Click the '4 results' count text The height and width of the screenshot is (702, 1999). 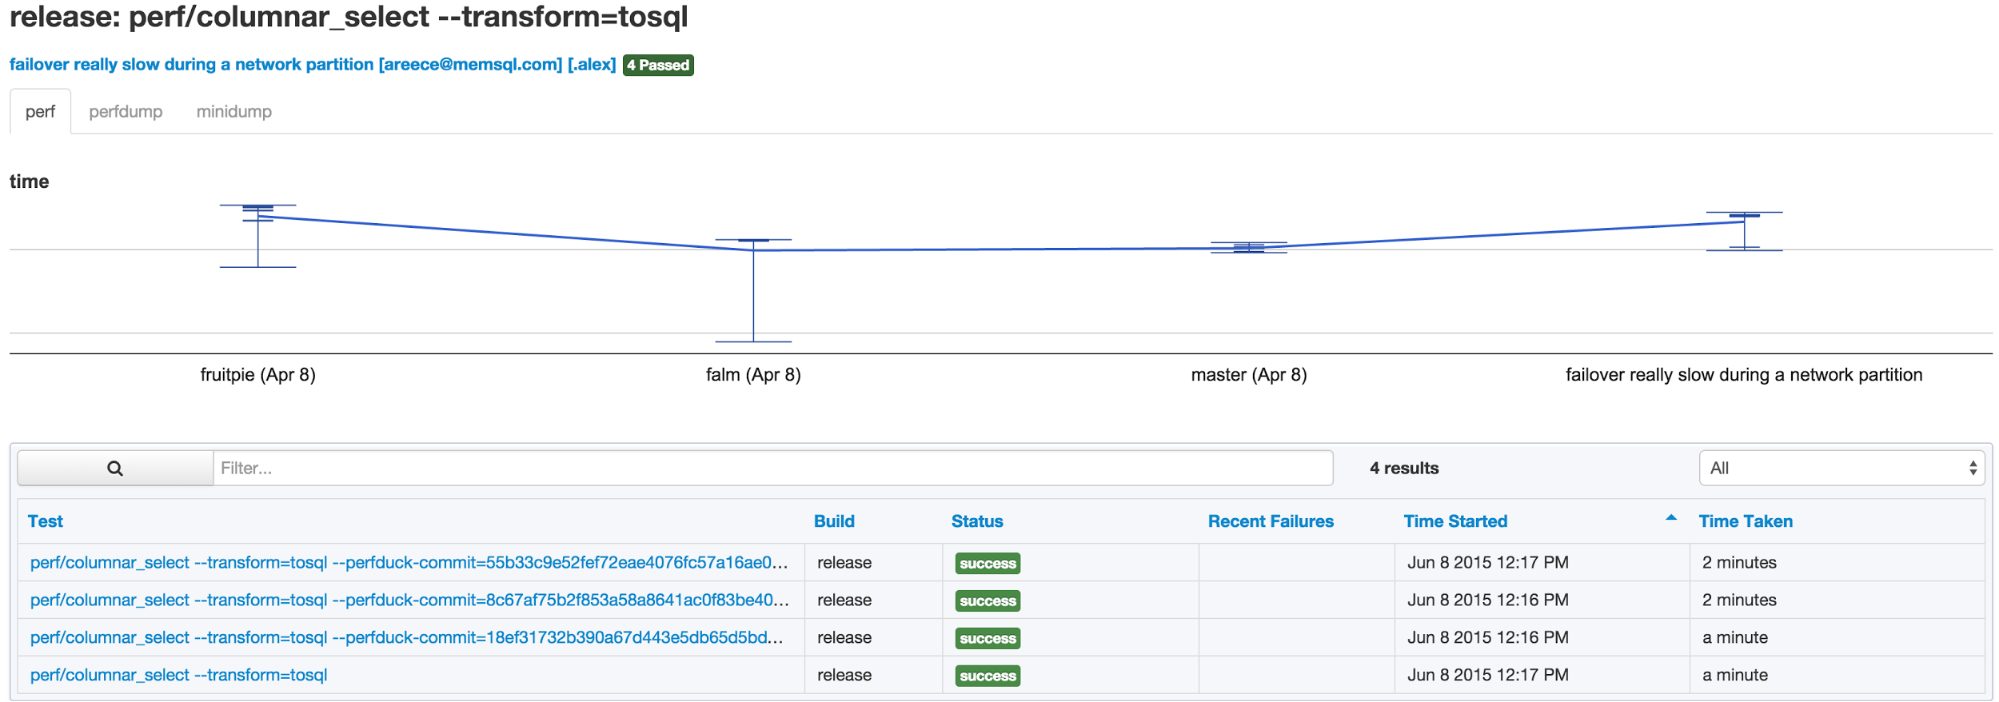[x=1404, y=468]
